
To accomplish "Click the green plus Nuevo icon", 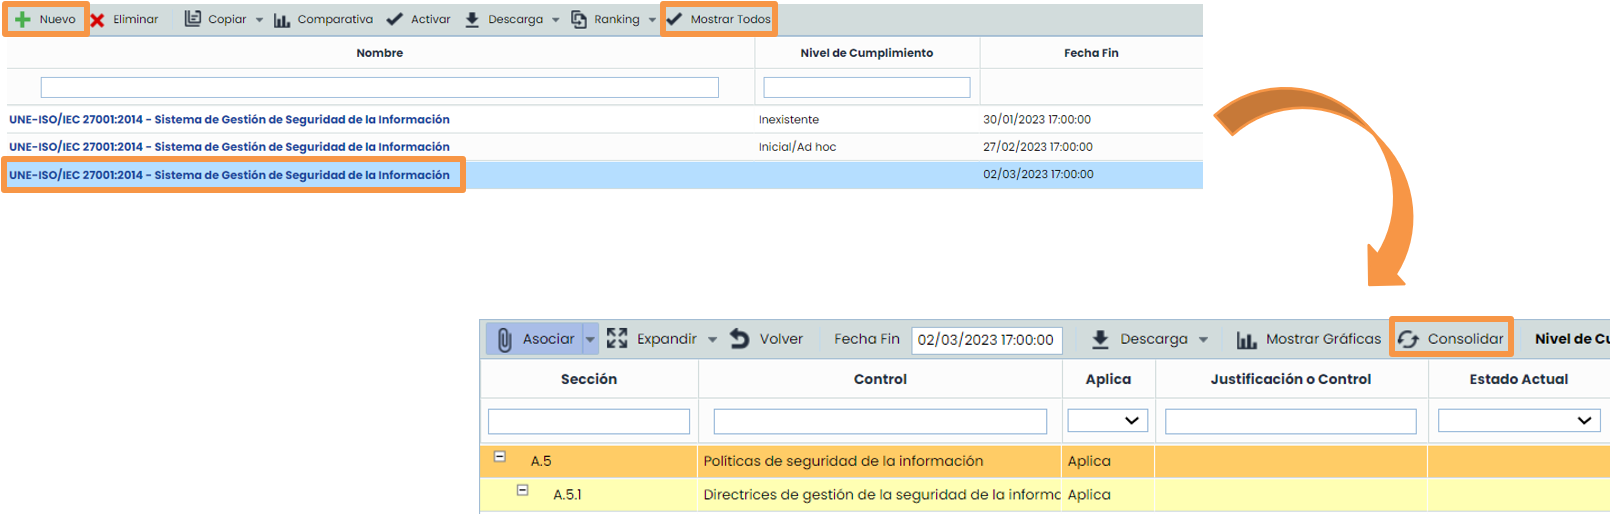I will [x=23, y=19].
